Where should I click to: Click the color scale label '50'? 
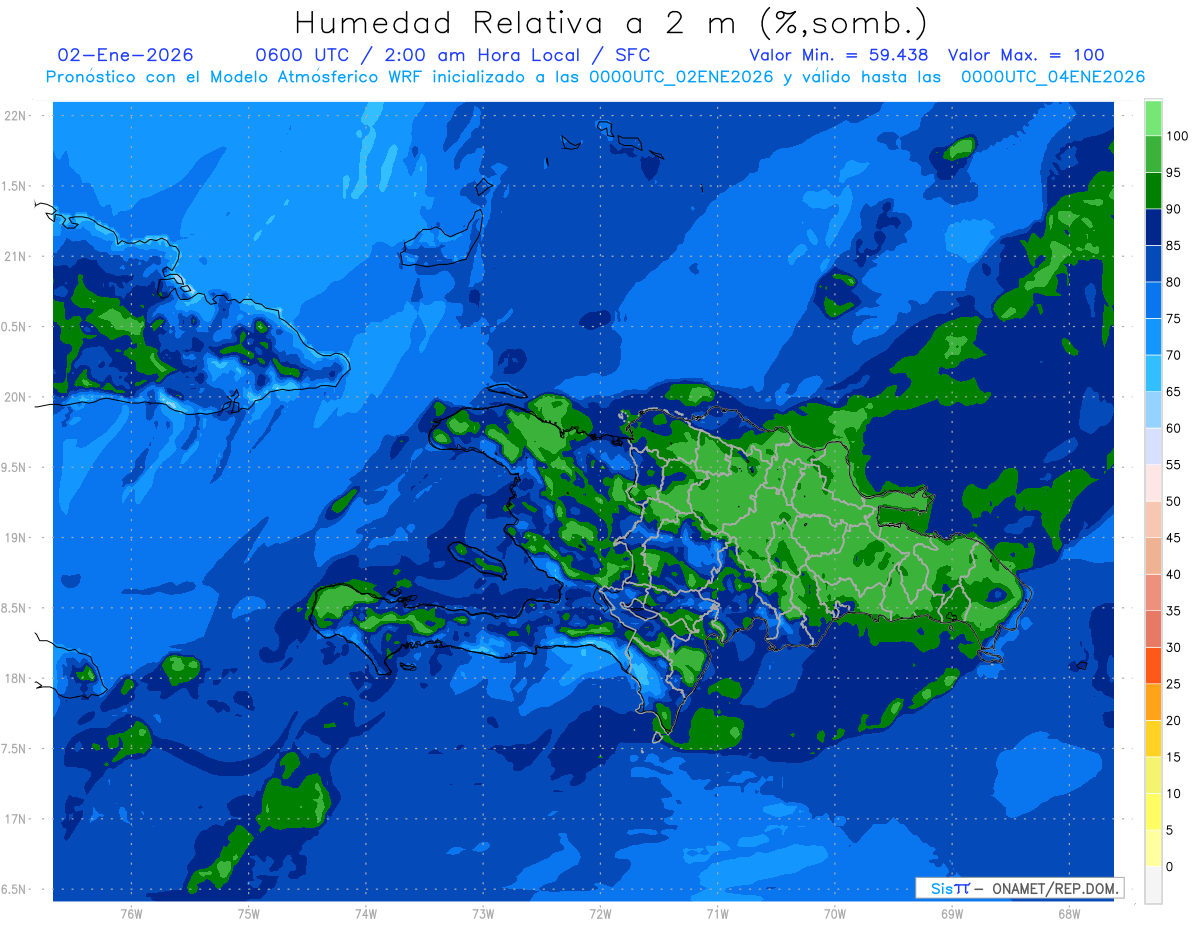1173,501
